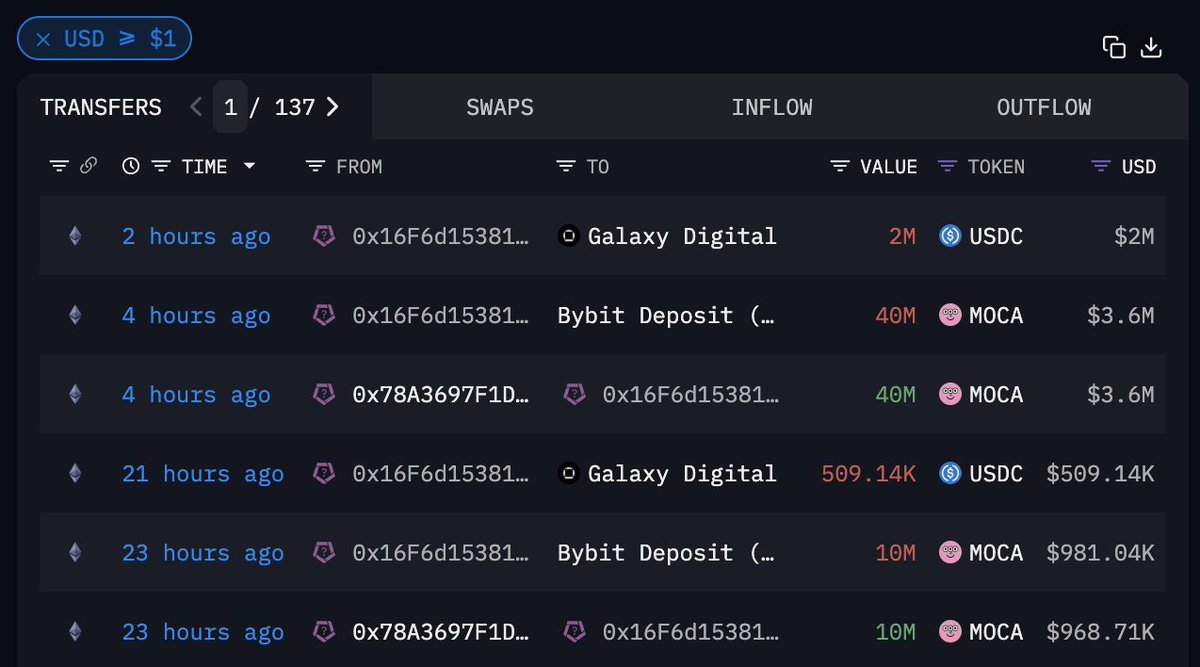The width and height of the screenshot is (1200, 667).
Task: Click the 21 hours ago timestamp link
Action: [203, 474]
